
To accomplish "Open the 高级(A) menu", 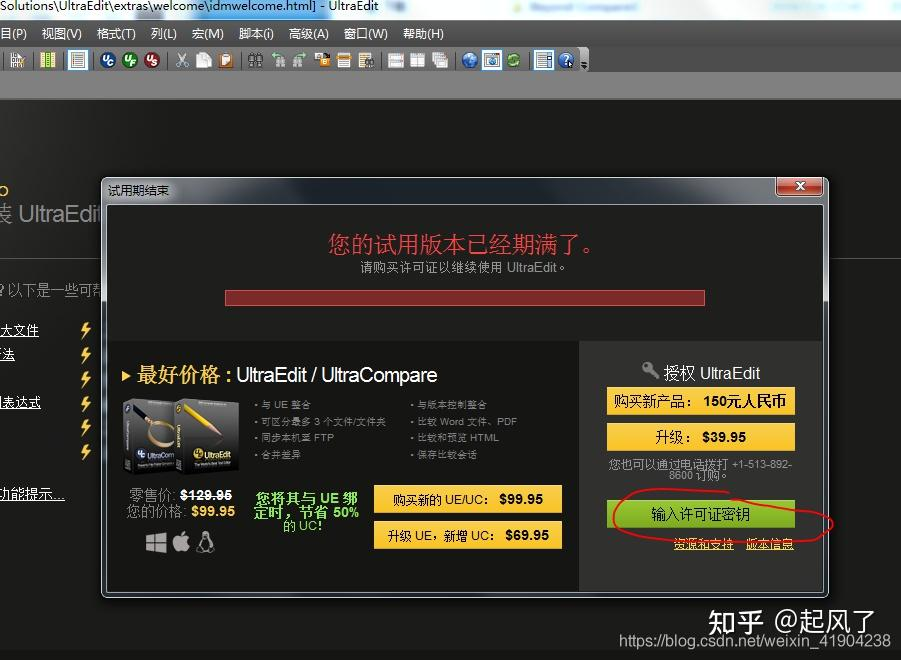I will pos(309,34).
